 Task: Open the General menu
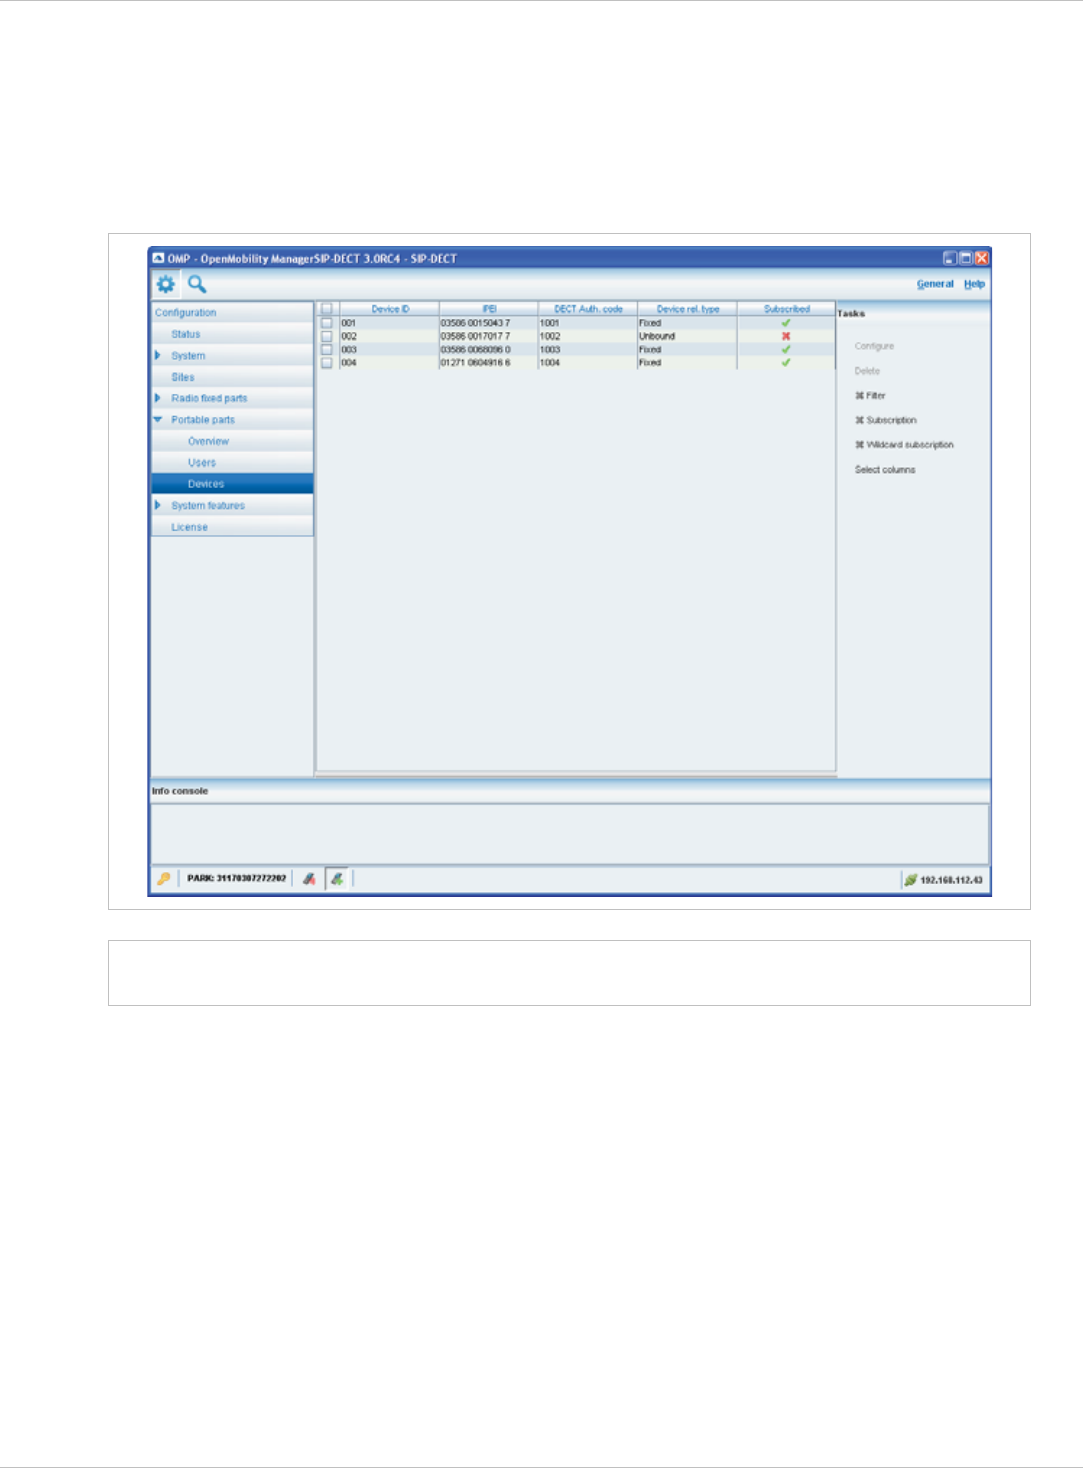935,284
